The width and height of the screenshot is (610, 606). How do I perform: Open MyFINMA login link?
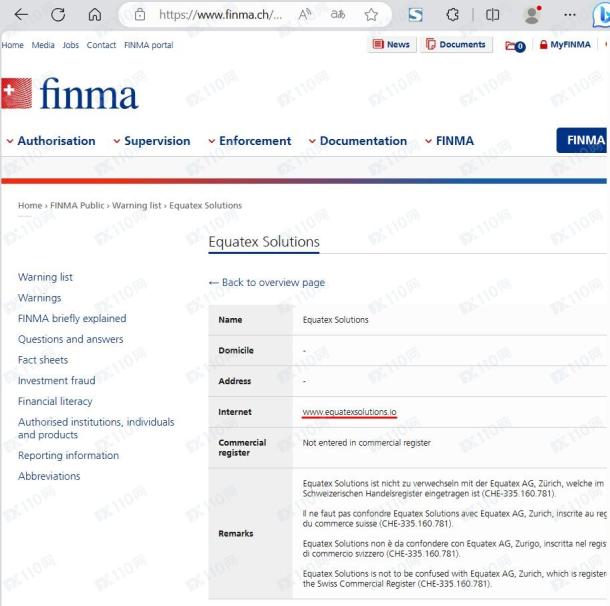[565, 44]
